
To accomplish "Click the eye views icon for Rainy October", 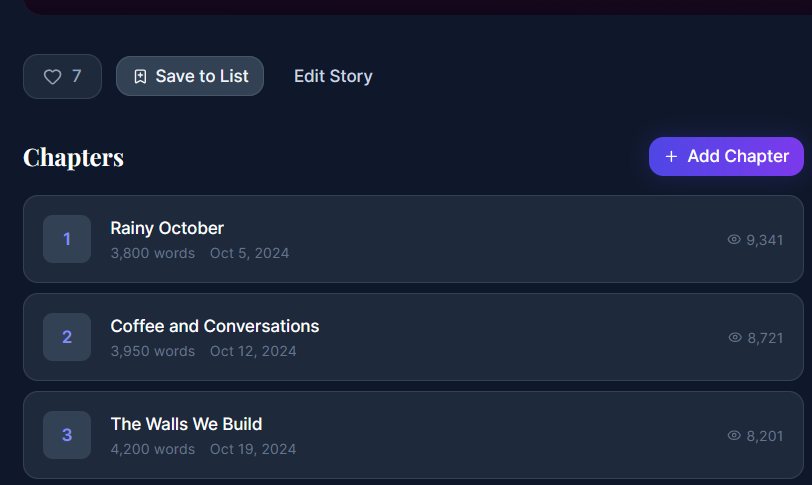I will click(x=734, y=240).
